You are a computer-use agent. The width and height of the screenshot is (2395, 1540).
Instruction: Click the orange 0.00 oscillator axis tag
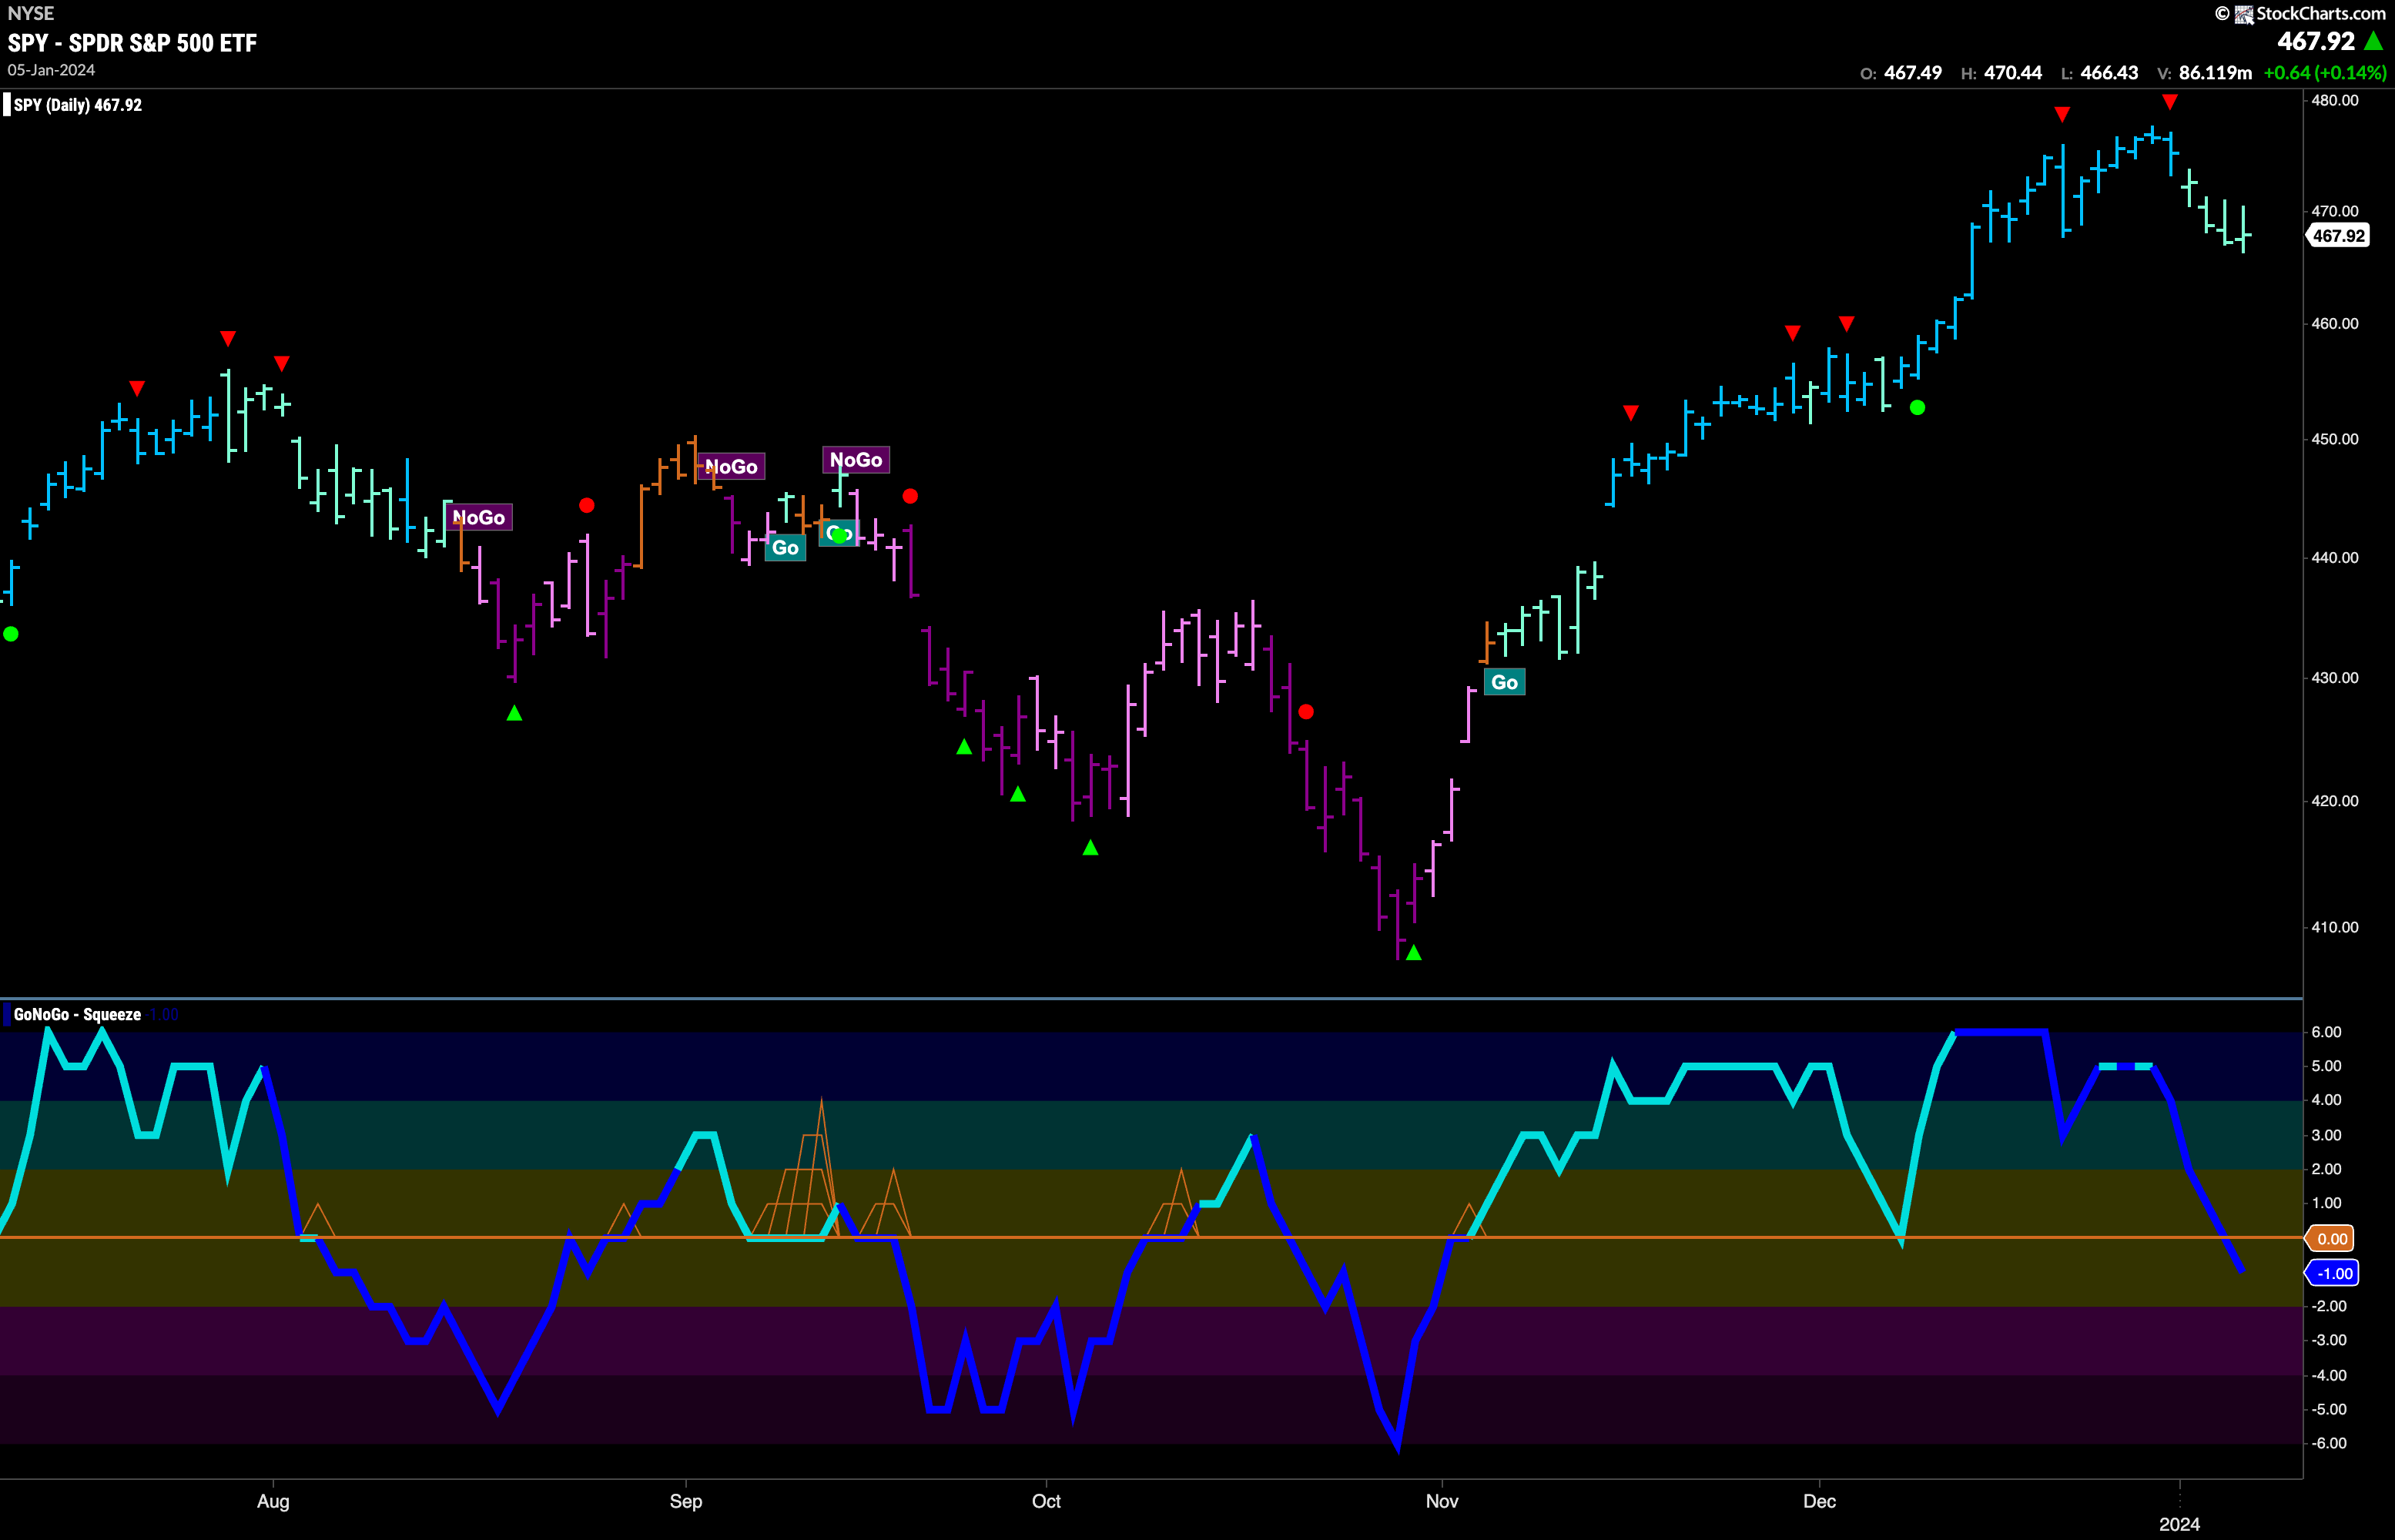2330,1238
